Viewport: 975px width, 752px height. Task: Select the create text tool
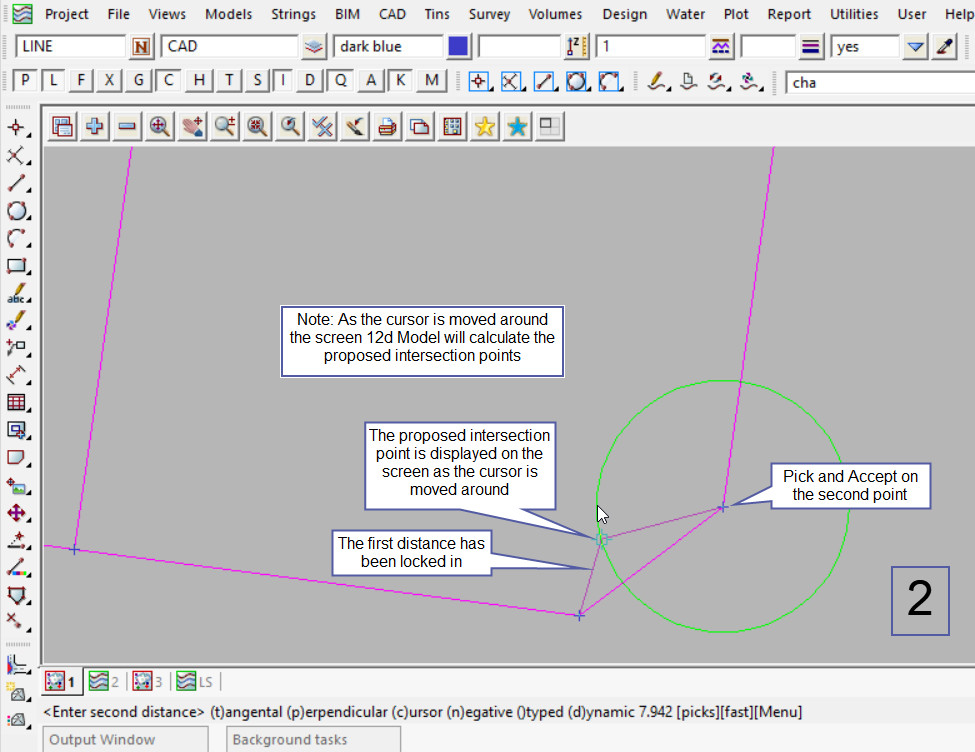click(16, 295)
